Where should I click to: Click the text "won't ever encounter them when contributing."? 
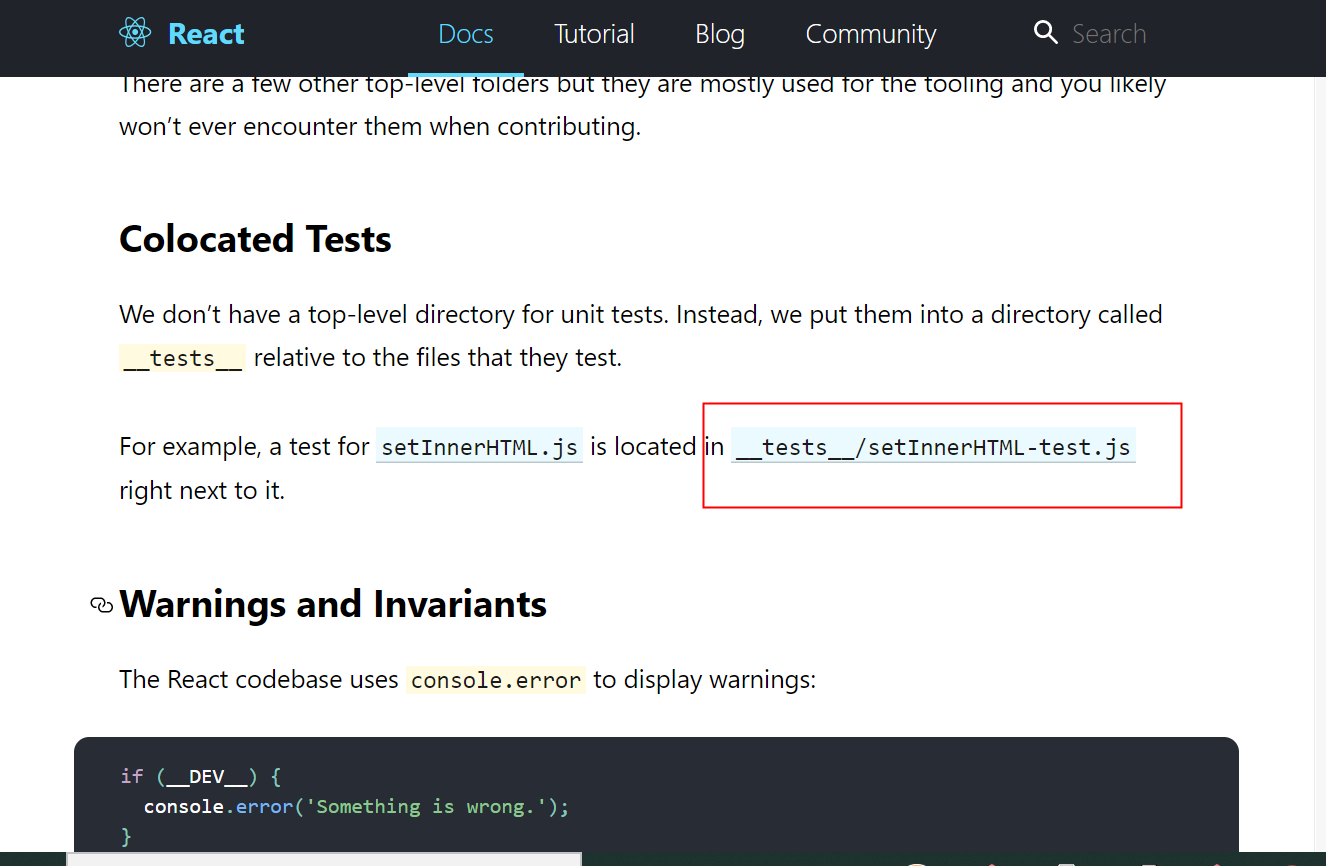point(380,127)
